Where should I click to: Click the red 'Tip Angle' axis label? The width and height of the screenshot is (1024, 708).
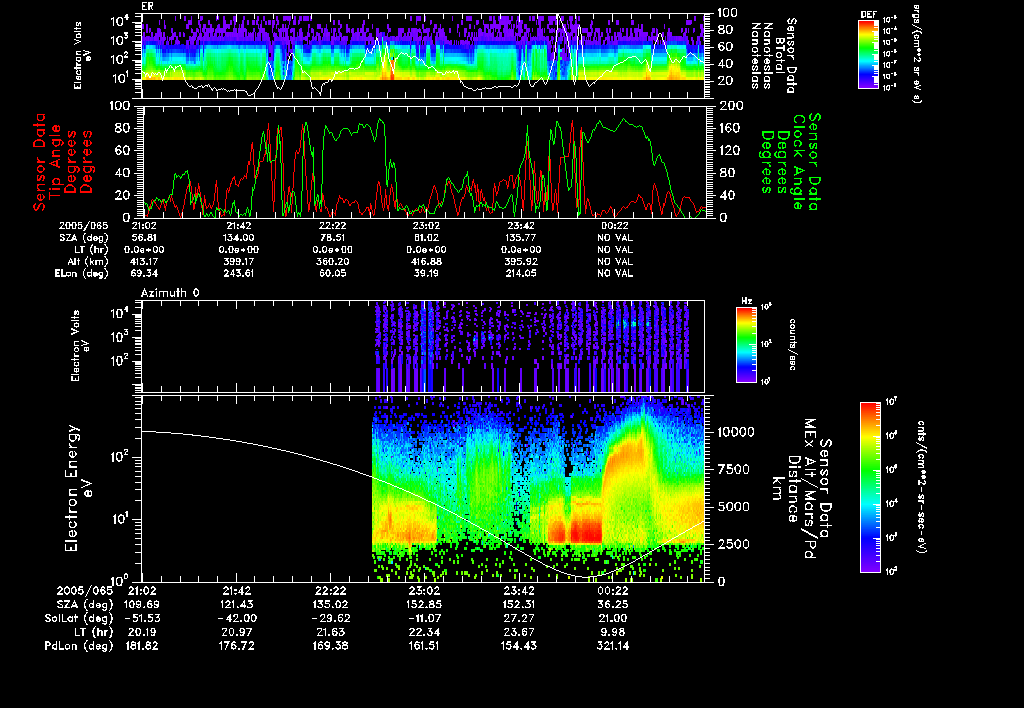56,162
